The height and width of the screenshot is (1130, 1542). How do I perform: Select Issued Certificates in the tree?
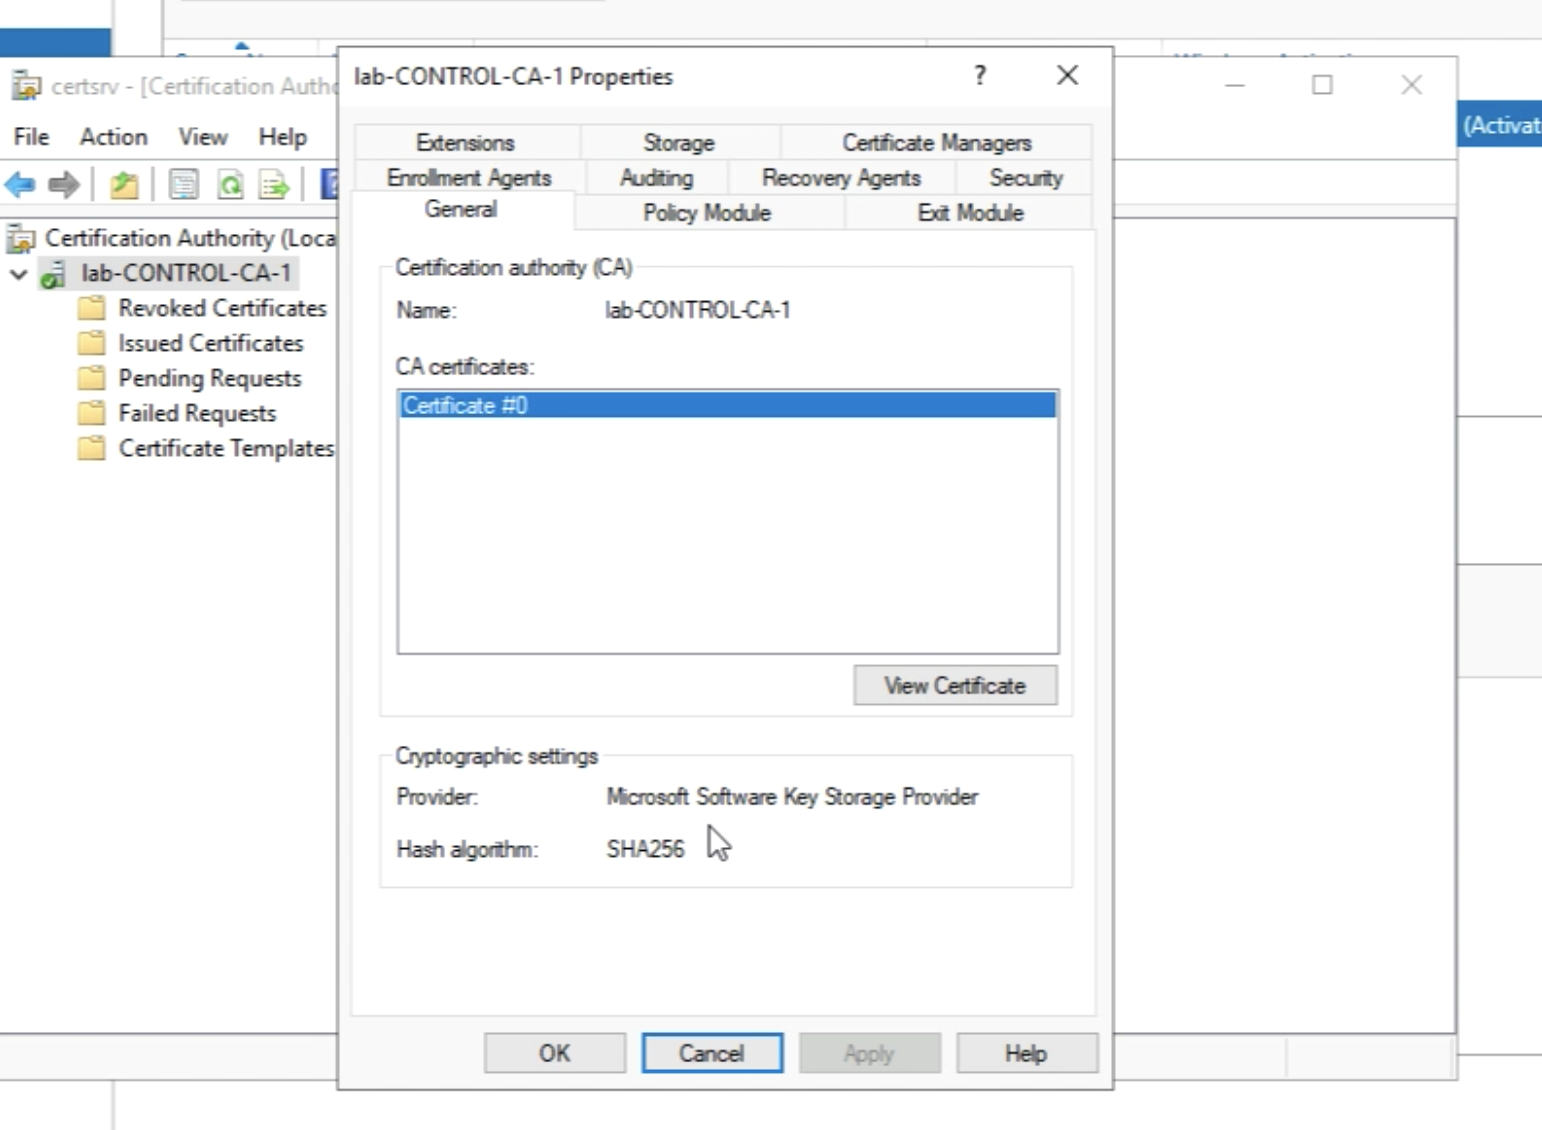210,343
